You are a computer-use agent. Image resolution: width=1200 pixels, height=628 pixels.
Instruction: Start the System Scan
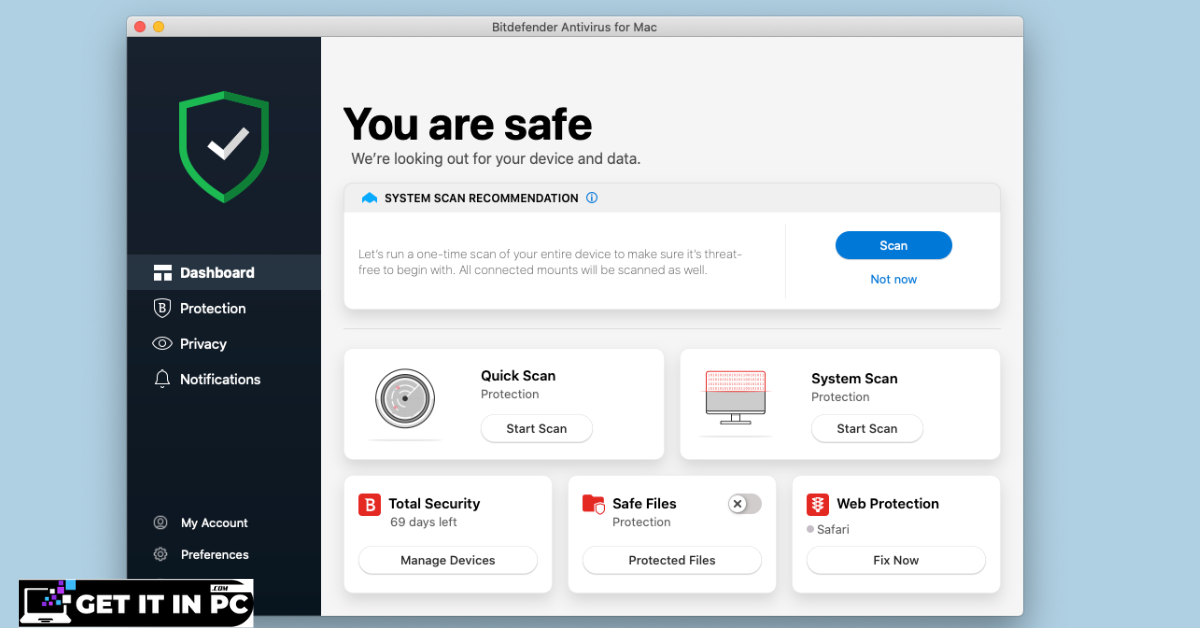point(867,428)
